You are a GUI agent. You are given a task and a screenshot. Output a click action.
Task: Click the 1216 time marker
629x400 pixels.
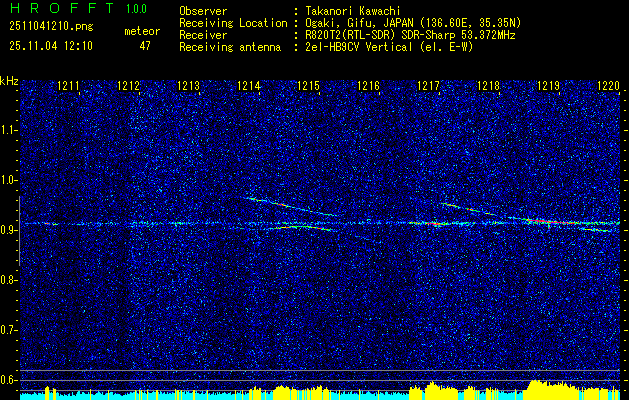click(x=369, y=85)
